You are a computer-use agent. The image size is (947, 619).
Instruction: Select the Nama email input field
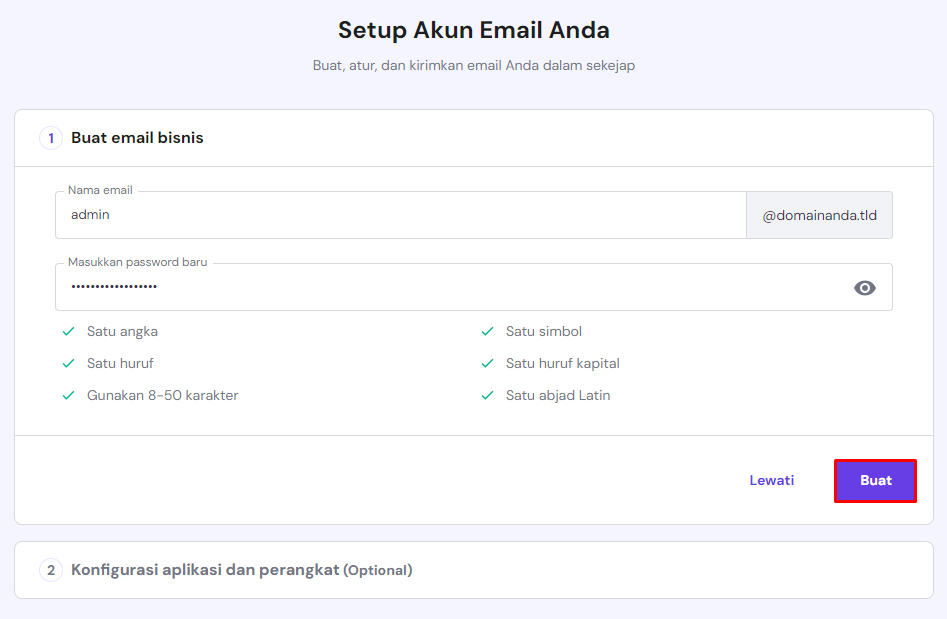point(400,215)
